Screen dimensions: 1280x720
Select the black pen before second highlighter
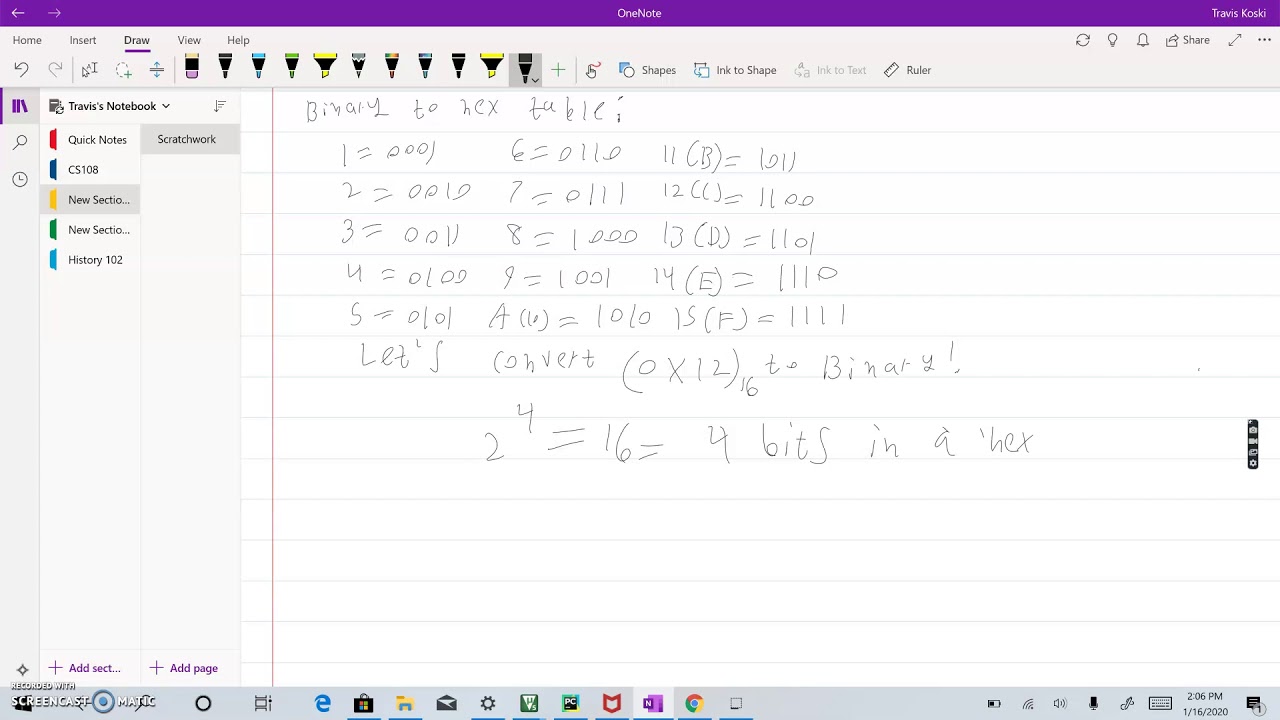[458, 68]
